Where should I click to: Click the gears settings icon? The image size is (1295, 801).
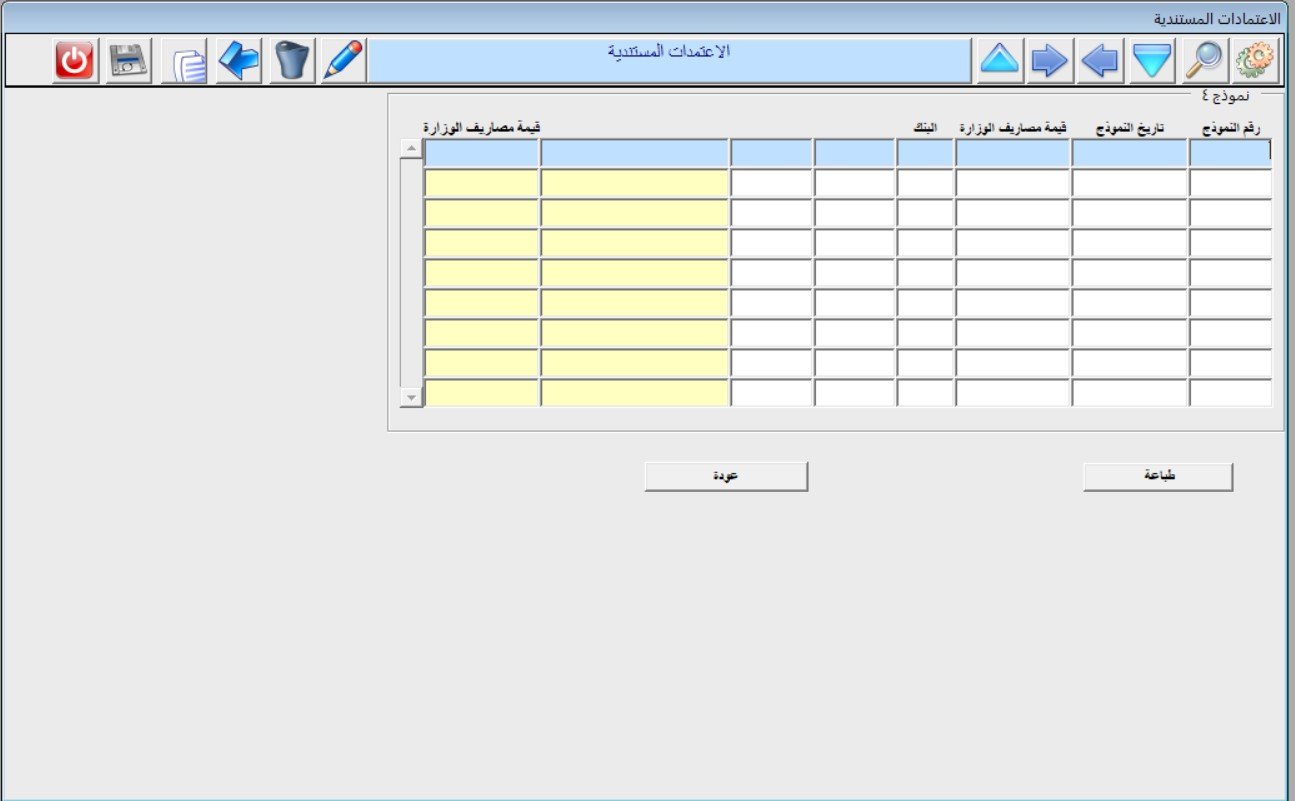click(x=1256, y=59)
